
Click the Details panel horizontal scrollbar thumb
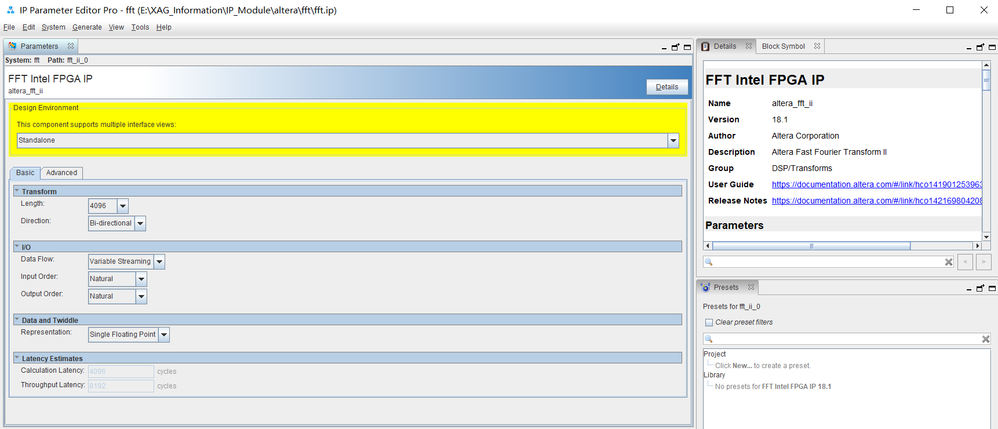tap(811, 246)
